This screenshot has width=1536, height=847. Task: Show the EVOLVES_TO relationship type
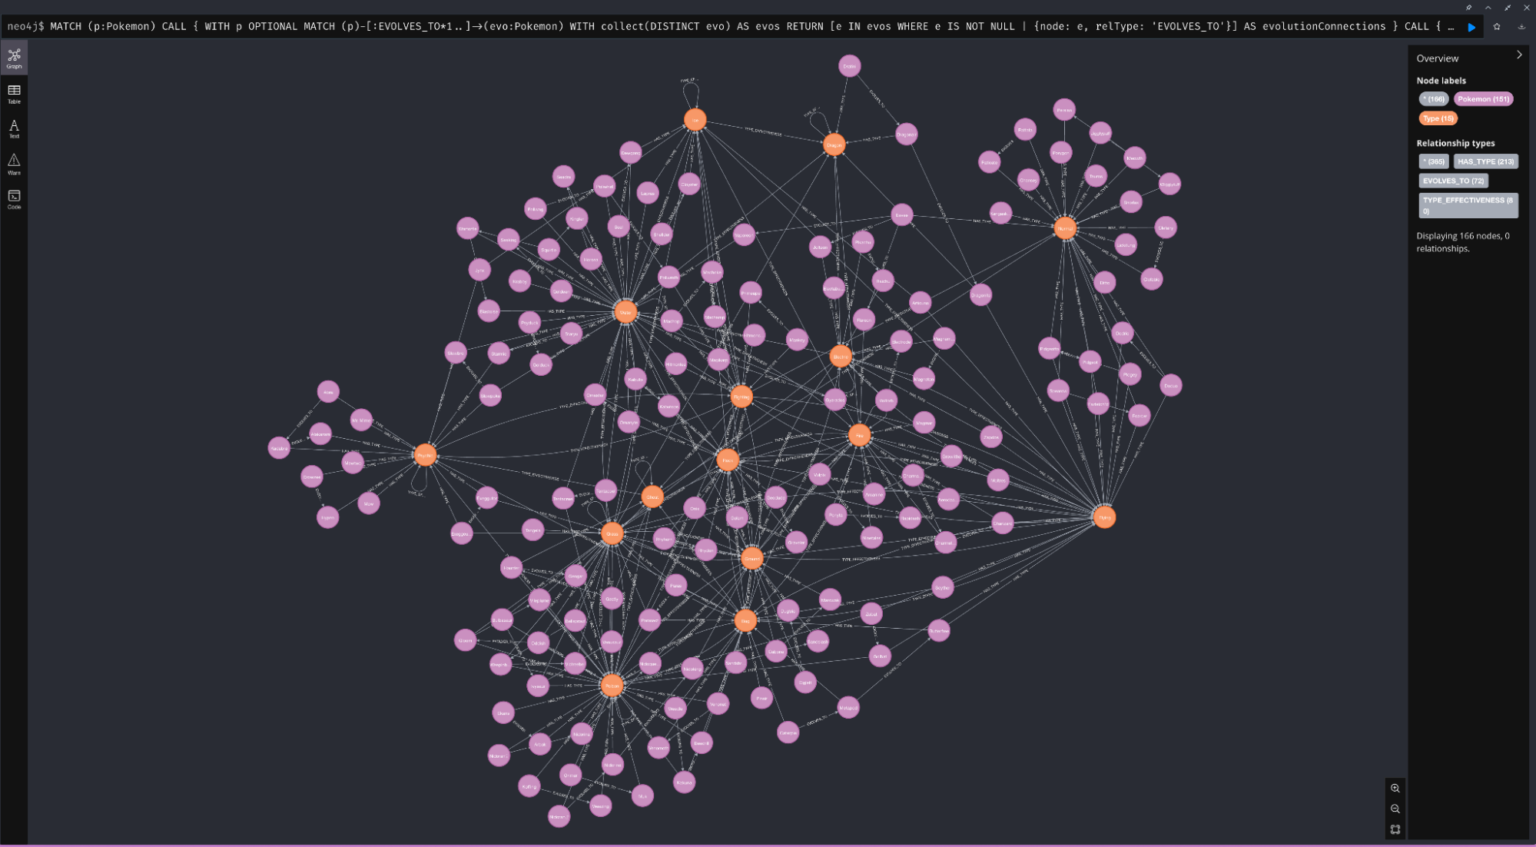pyautogui.click(x=1452, y=180)
